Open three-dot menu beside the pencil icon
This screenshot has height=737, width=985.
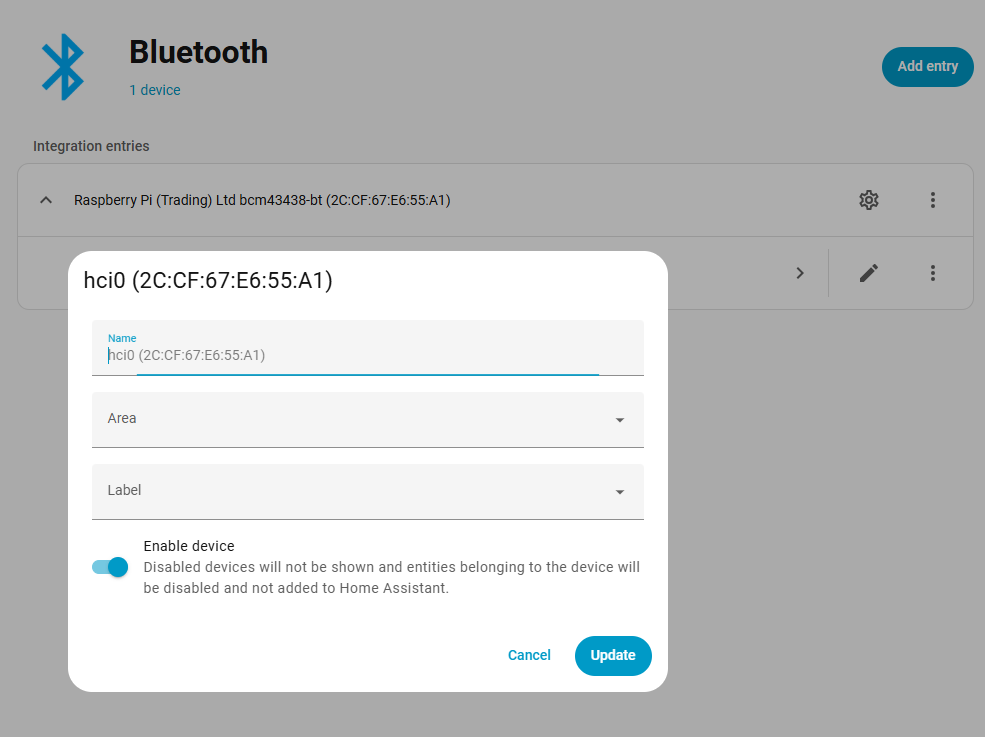click(x=932, y=273)
